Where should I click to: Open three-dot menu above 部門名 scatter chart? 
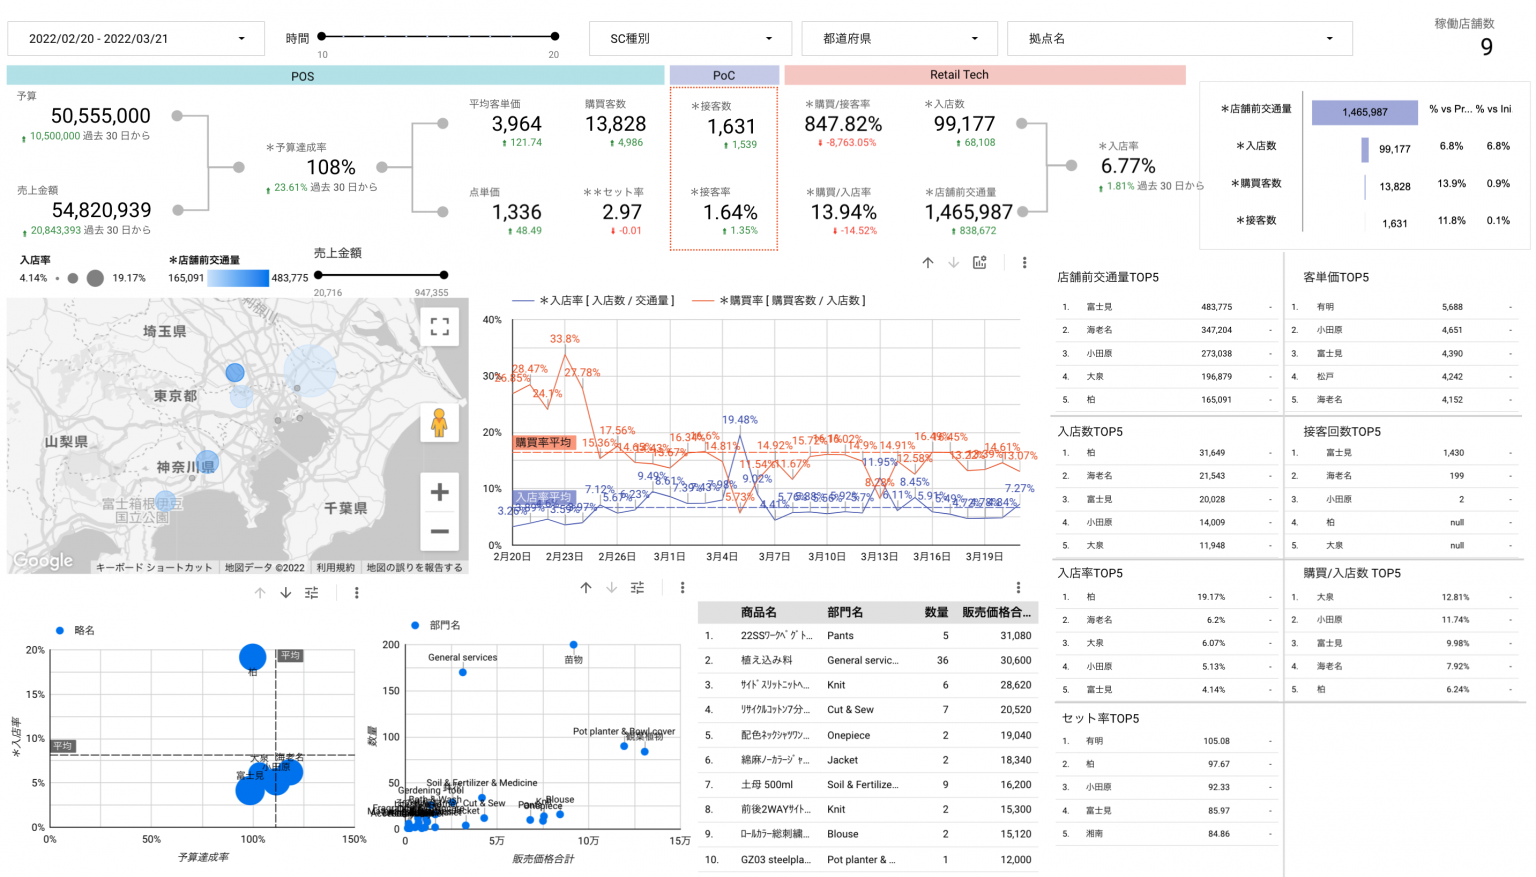coord(682,588)
